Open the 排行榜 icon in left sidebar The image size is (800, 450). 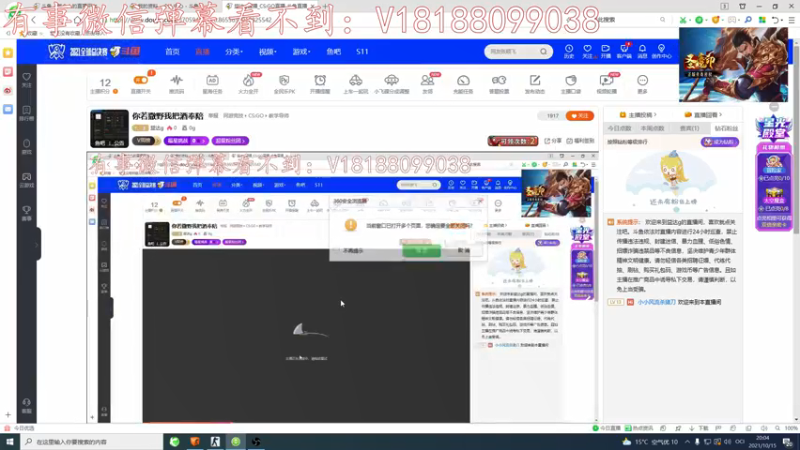pos(27,113)
